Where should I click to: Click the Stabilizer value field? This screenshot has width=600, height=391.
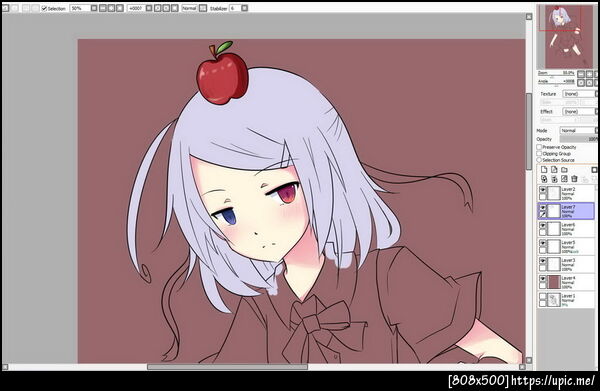pos(235,8)
